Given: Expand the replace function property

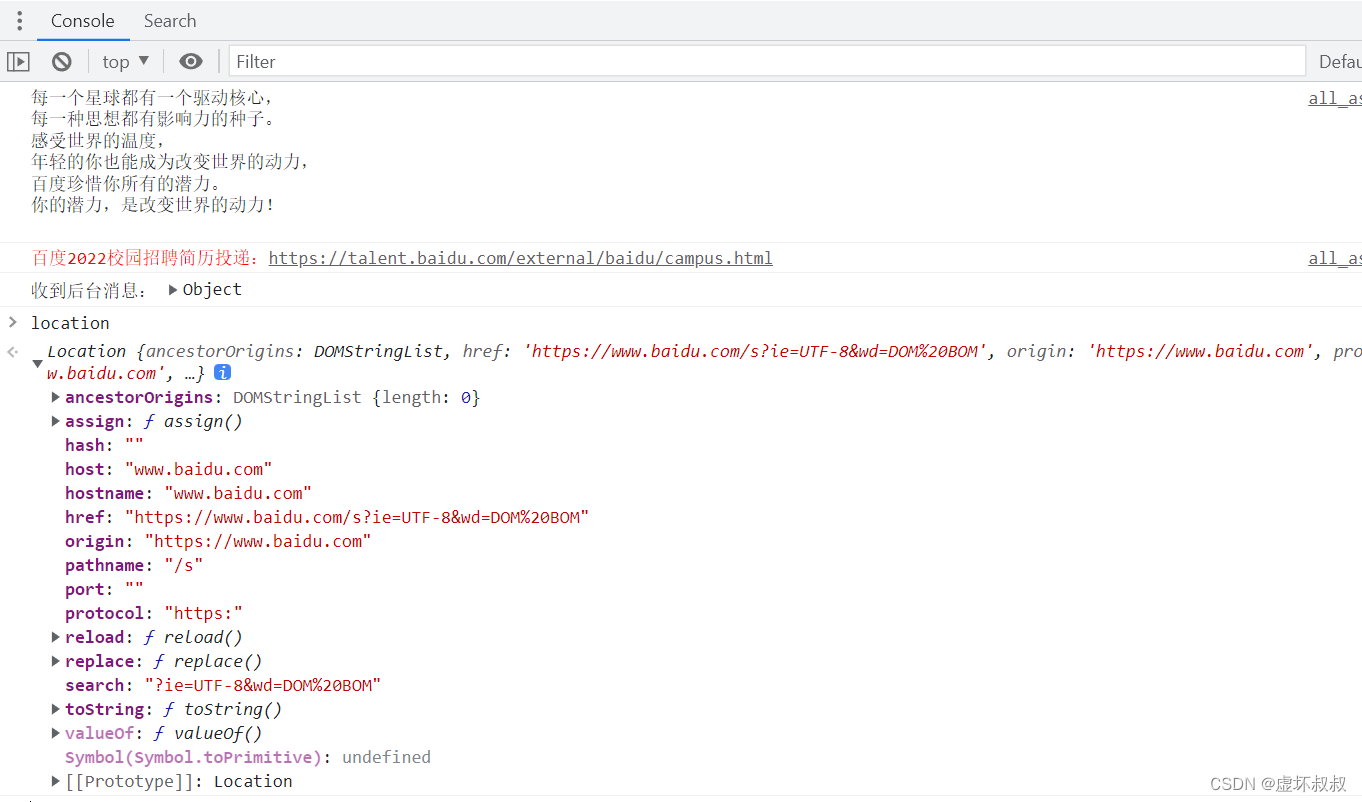Looking at the screenshot, I should point(56,661).
